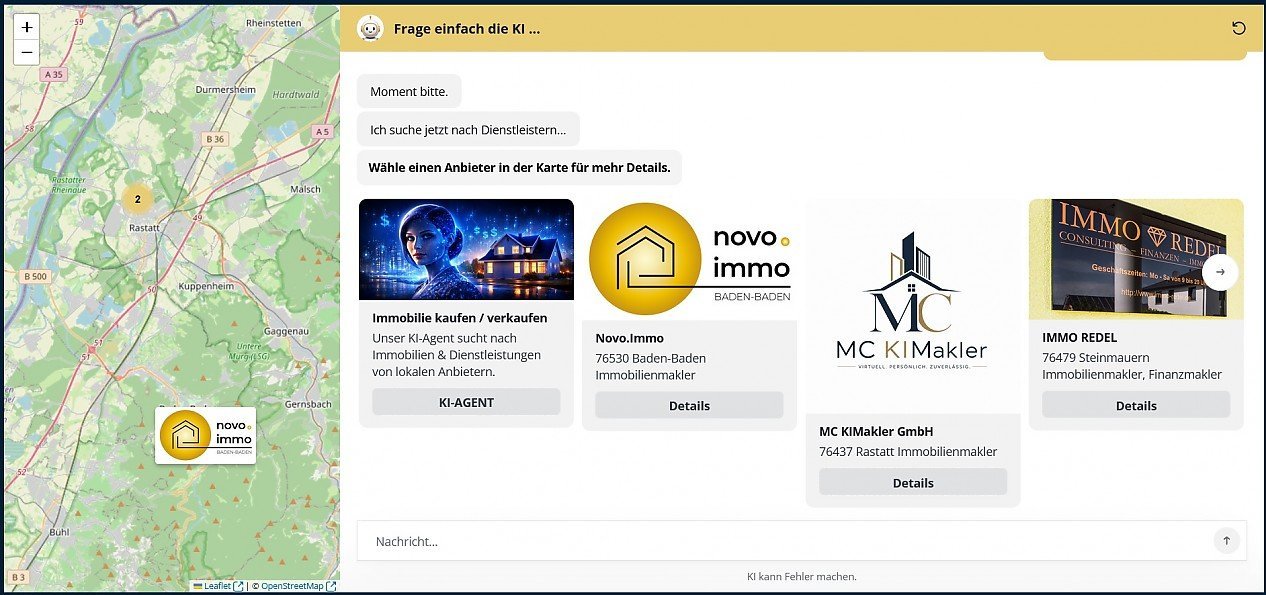Open Details for Novo.Immo
Screen dimensions: 1266x595
689,405
